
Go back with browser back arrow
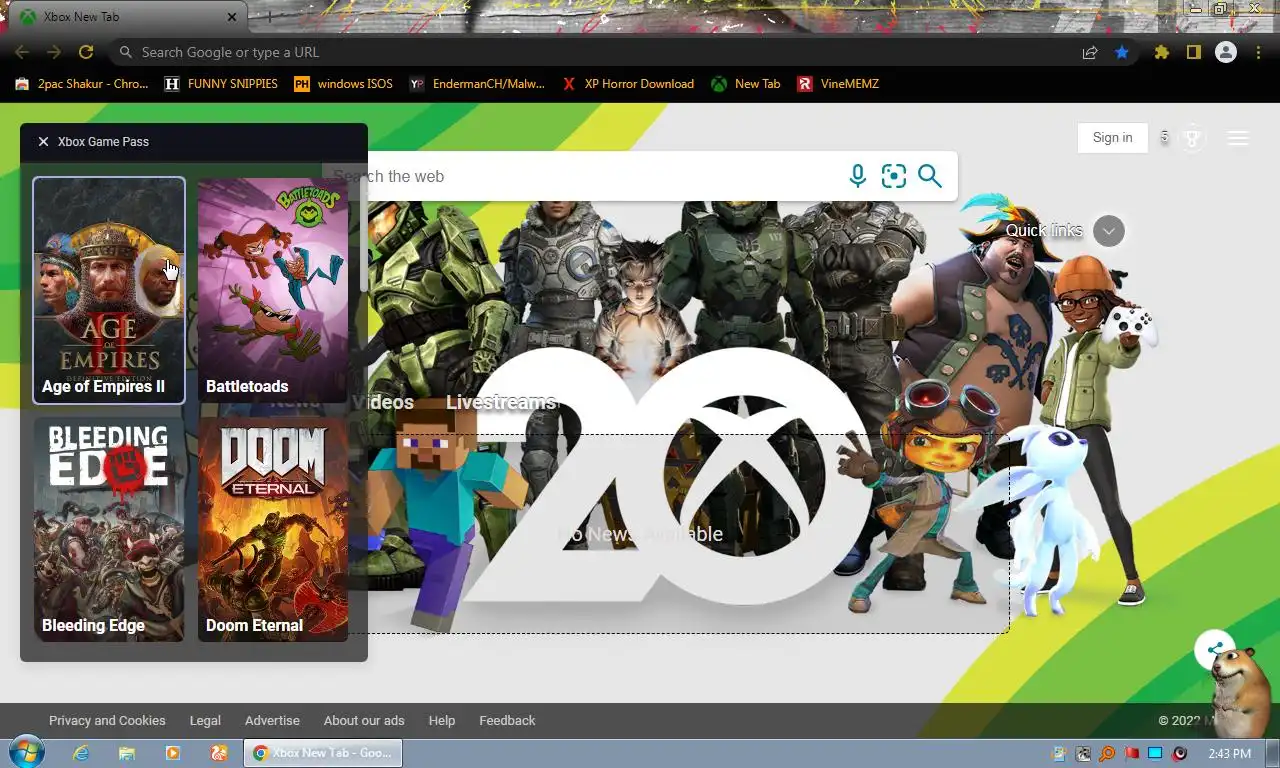pyautogui.click(x=22, y=52)
